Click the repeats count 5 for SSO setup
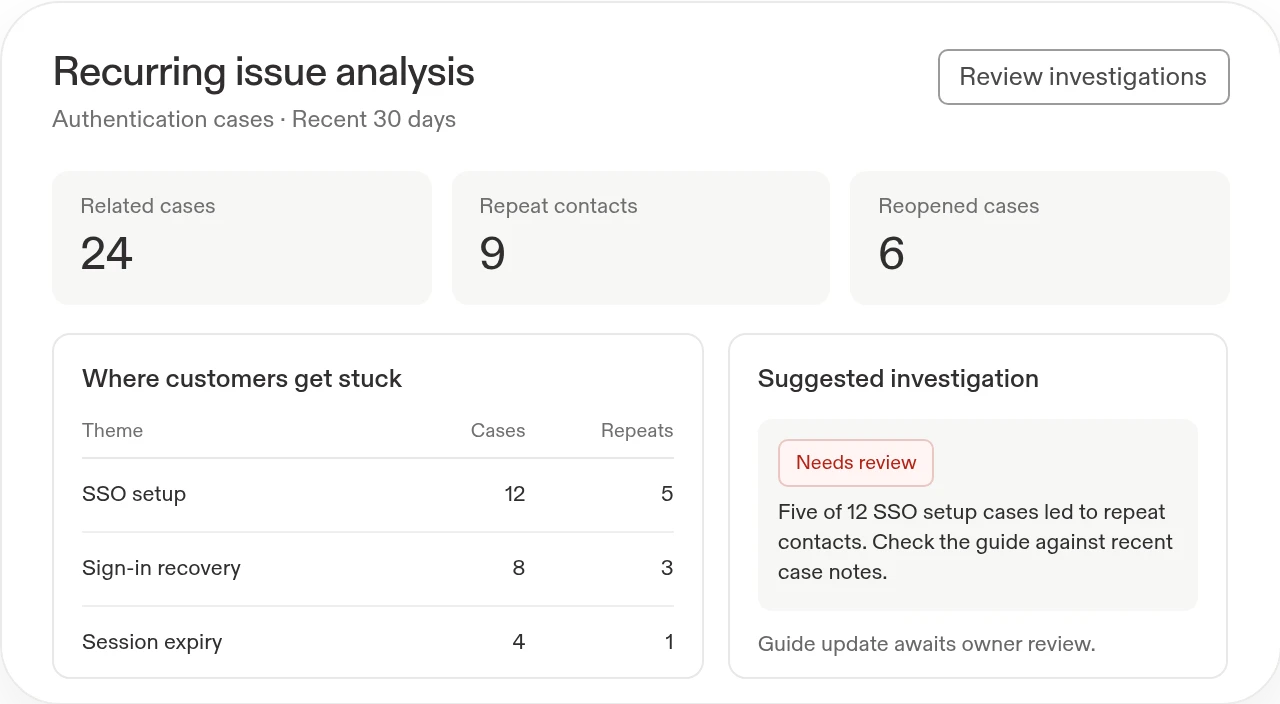Image resolution: width=1280 pixels, height=704 pixels. coord(667,494)
